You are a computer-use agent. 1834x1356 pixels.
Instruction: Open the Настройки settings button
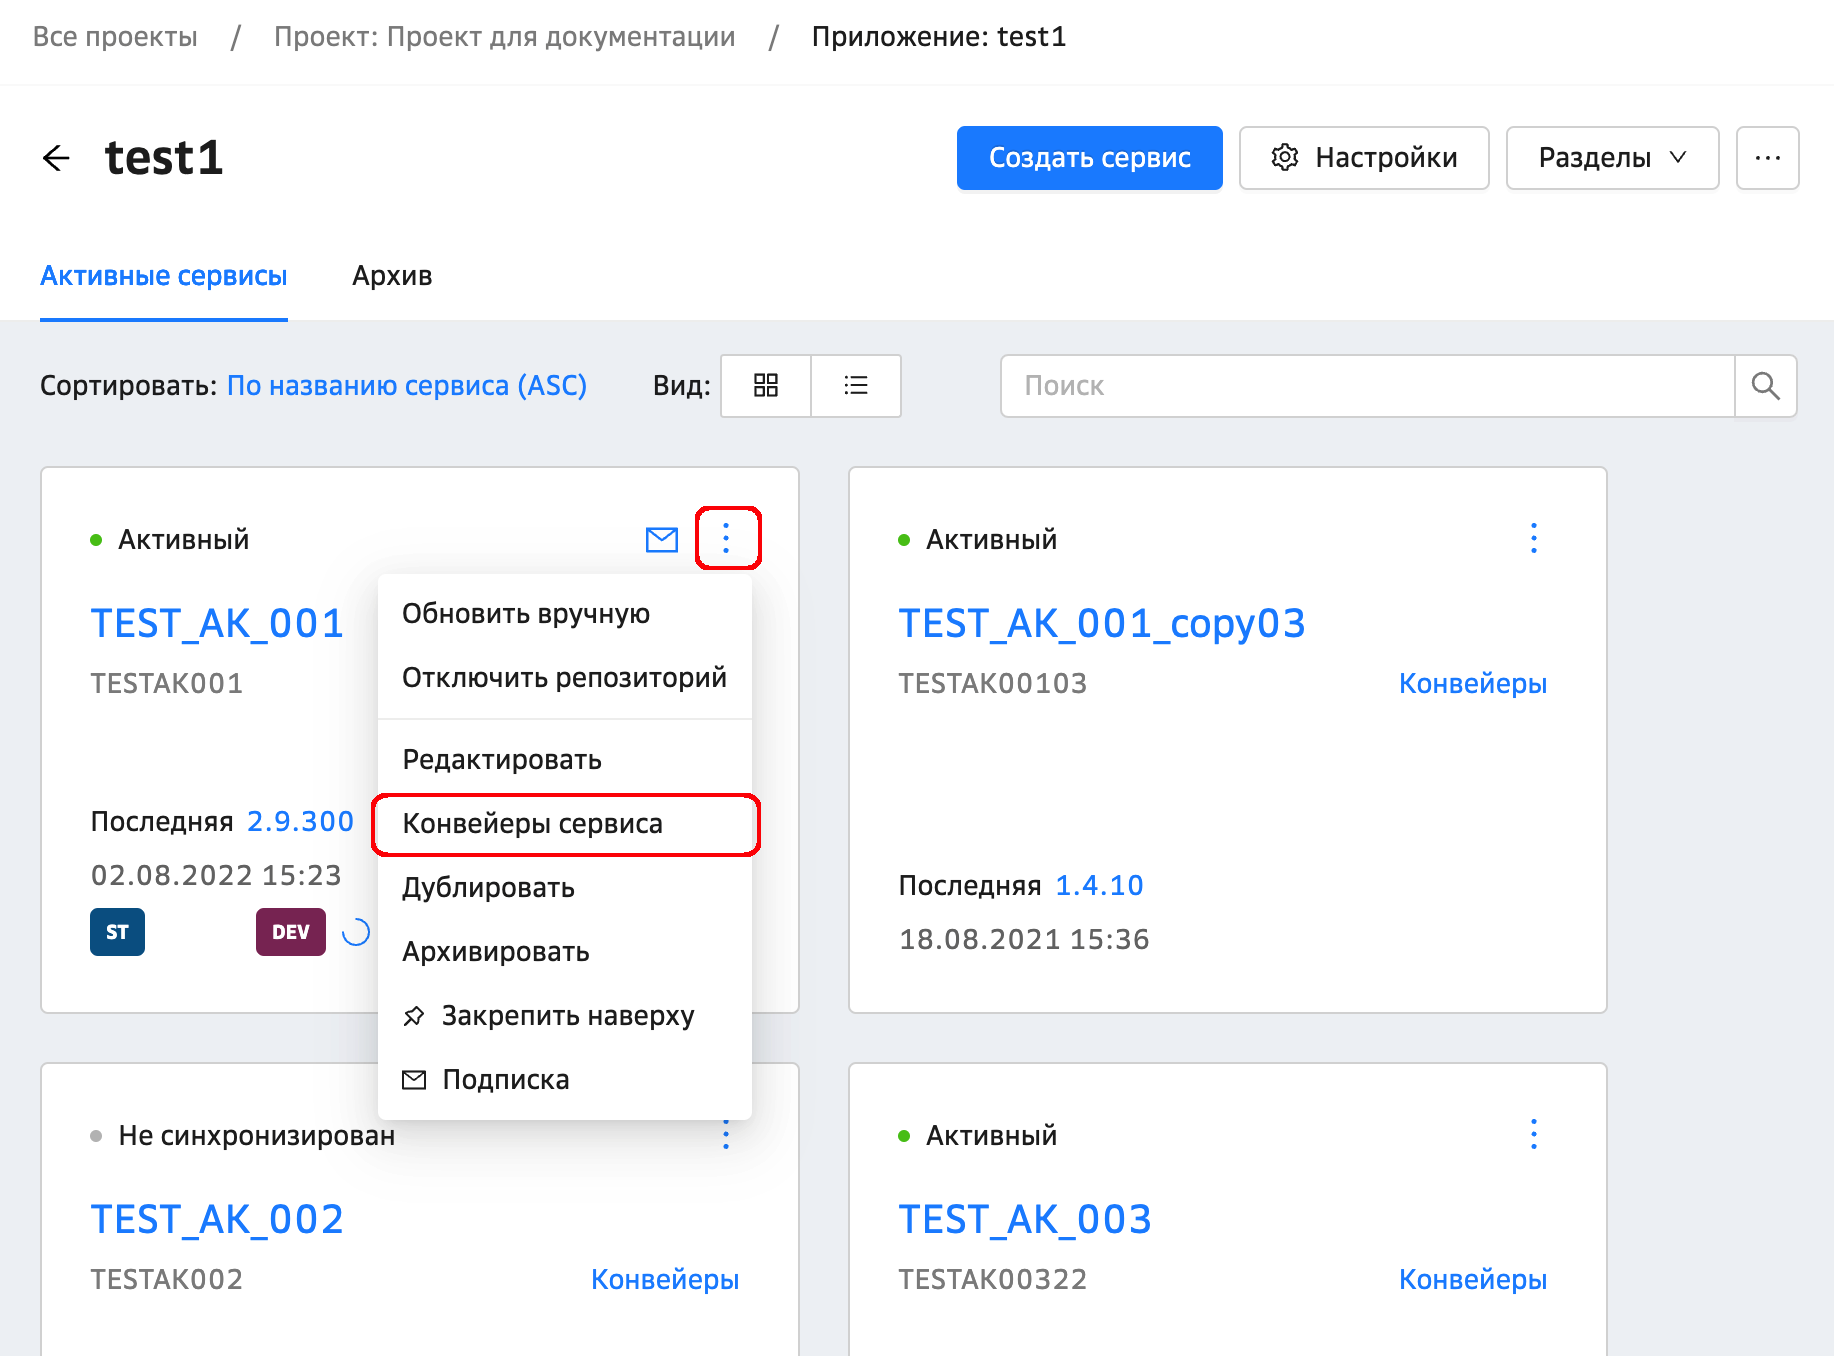[1364, 158]
